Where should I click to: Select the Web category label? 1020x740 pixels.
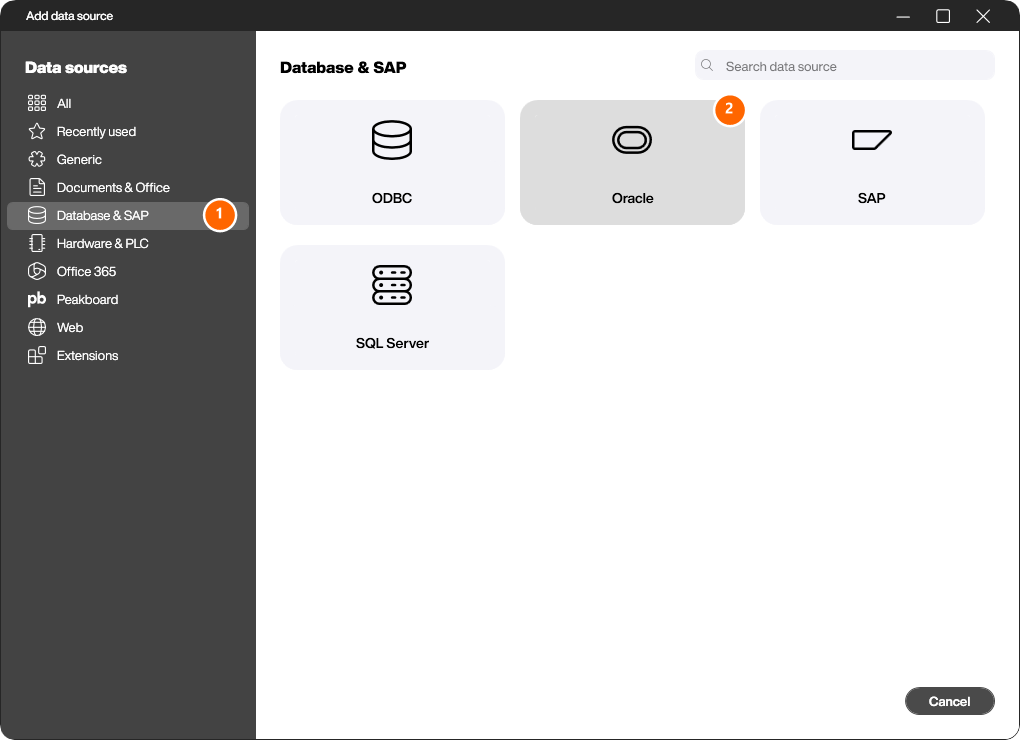pos(70,327)
